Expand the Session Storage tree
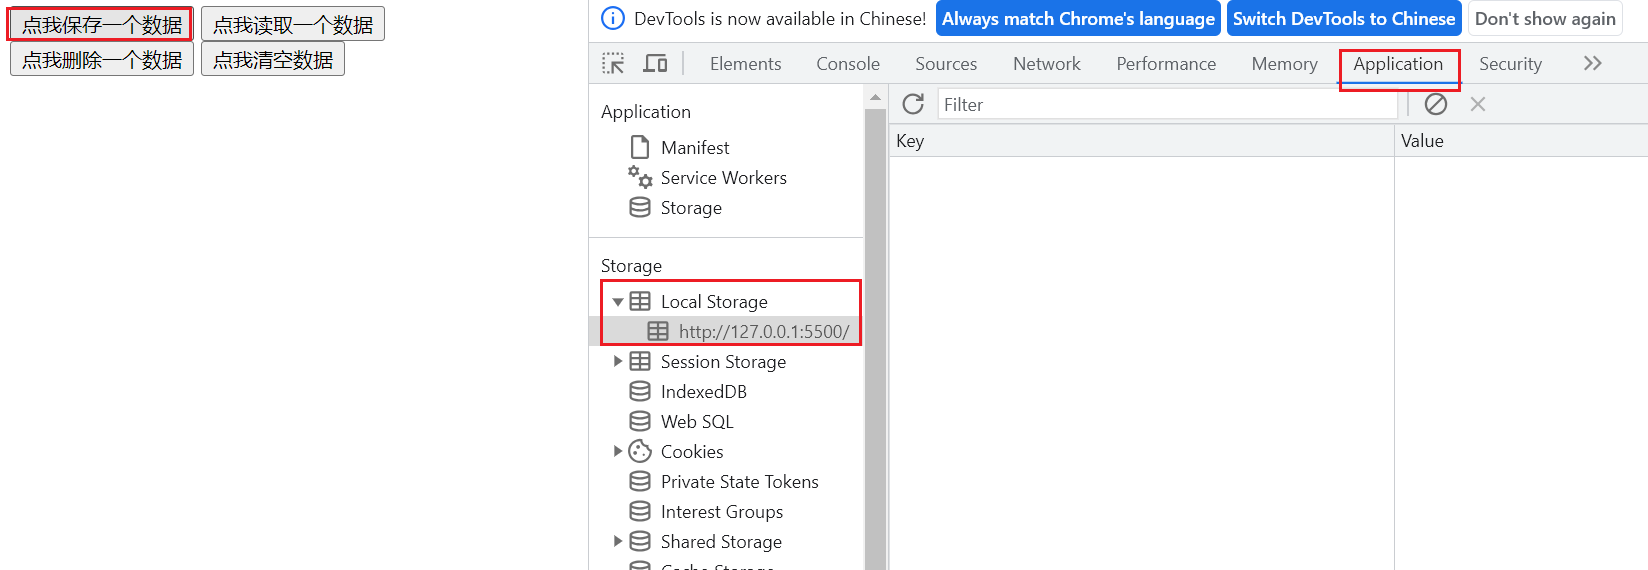The height and width of the screenshot is (570, 1648). tap(618, 362)
